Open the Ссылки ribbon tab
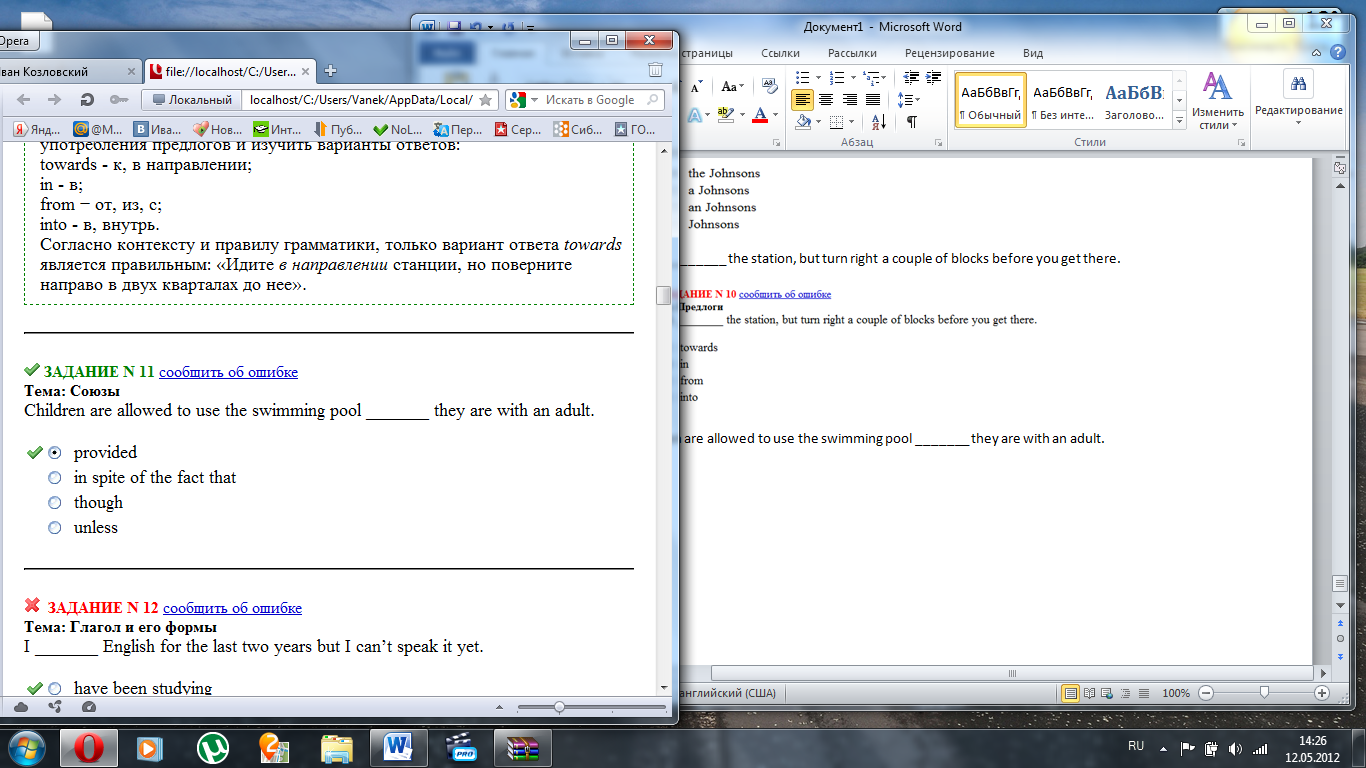Screen dimensions: 1366x768 pos(780,53)
